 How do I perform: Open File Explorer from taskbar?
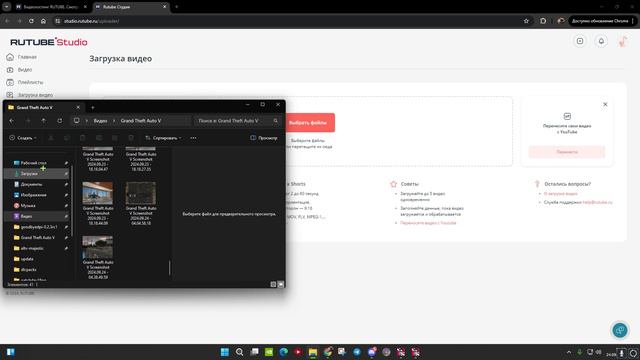[x=313, y=352]
